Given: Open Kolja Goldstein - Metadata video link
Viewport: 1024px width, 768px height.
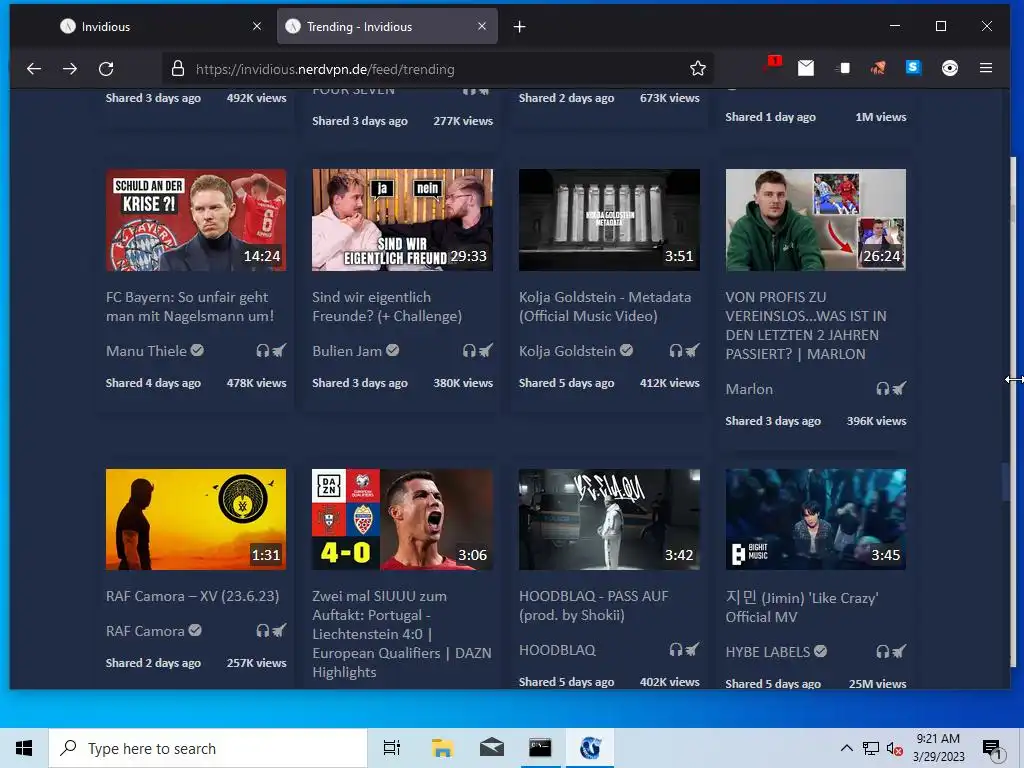Looking at the screenshot, I should click(x=605, y=306).
